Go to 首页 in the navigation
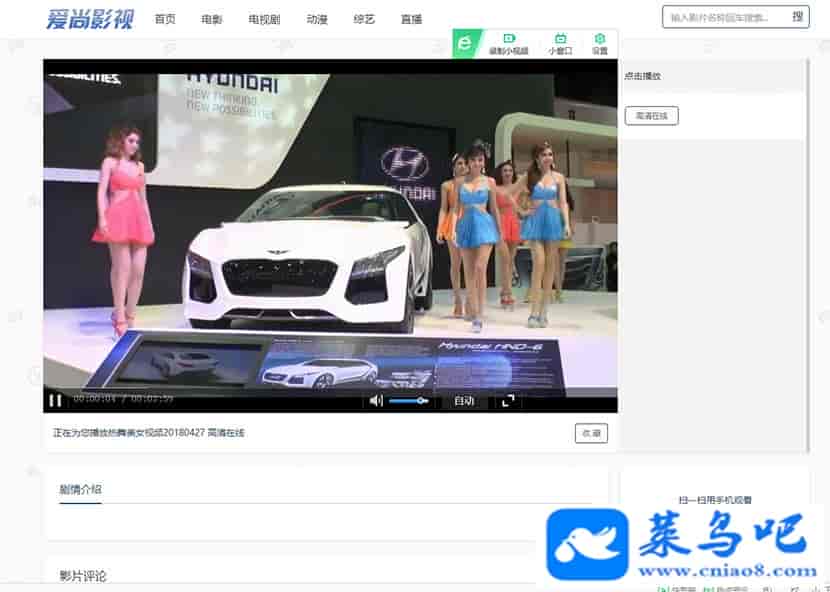The width and height of the screenshot is (830, 592). pyautogui.click(x=165, y=19)
